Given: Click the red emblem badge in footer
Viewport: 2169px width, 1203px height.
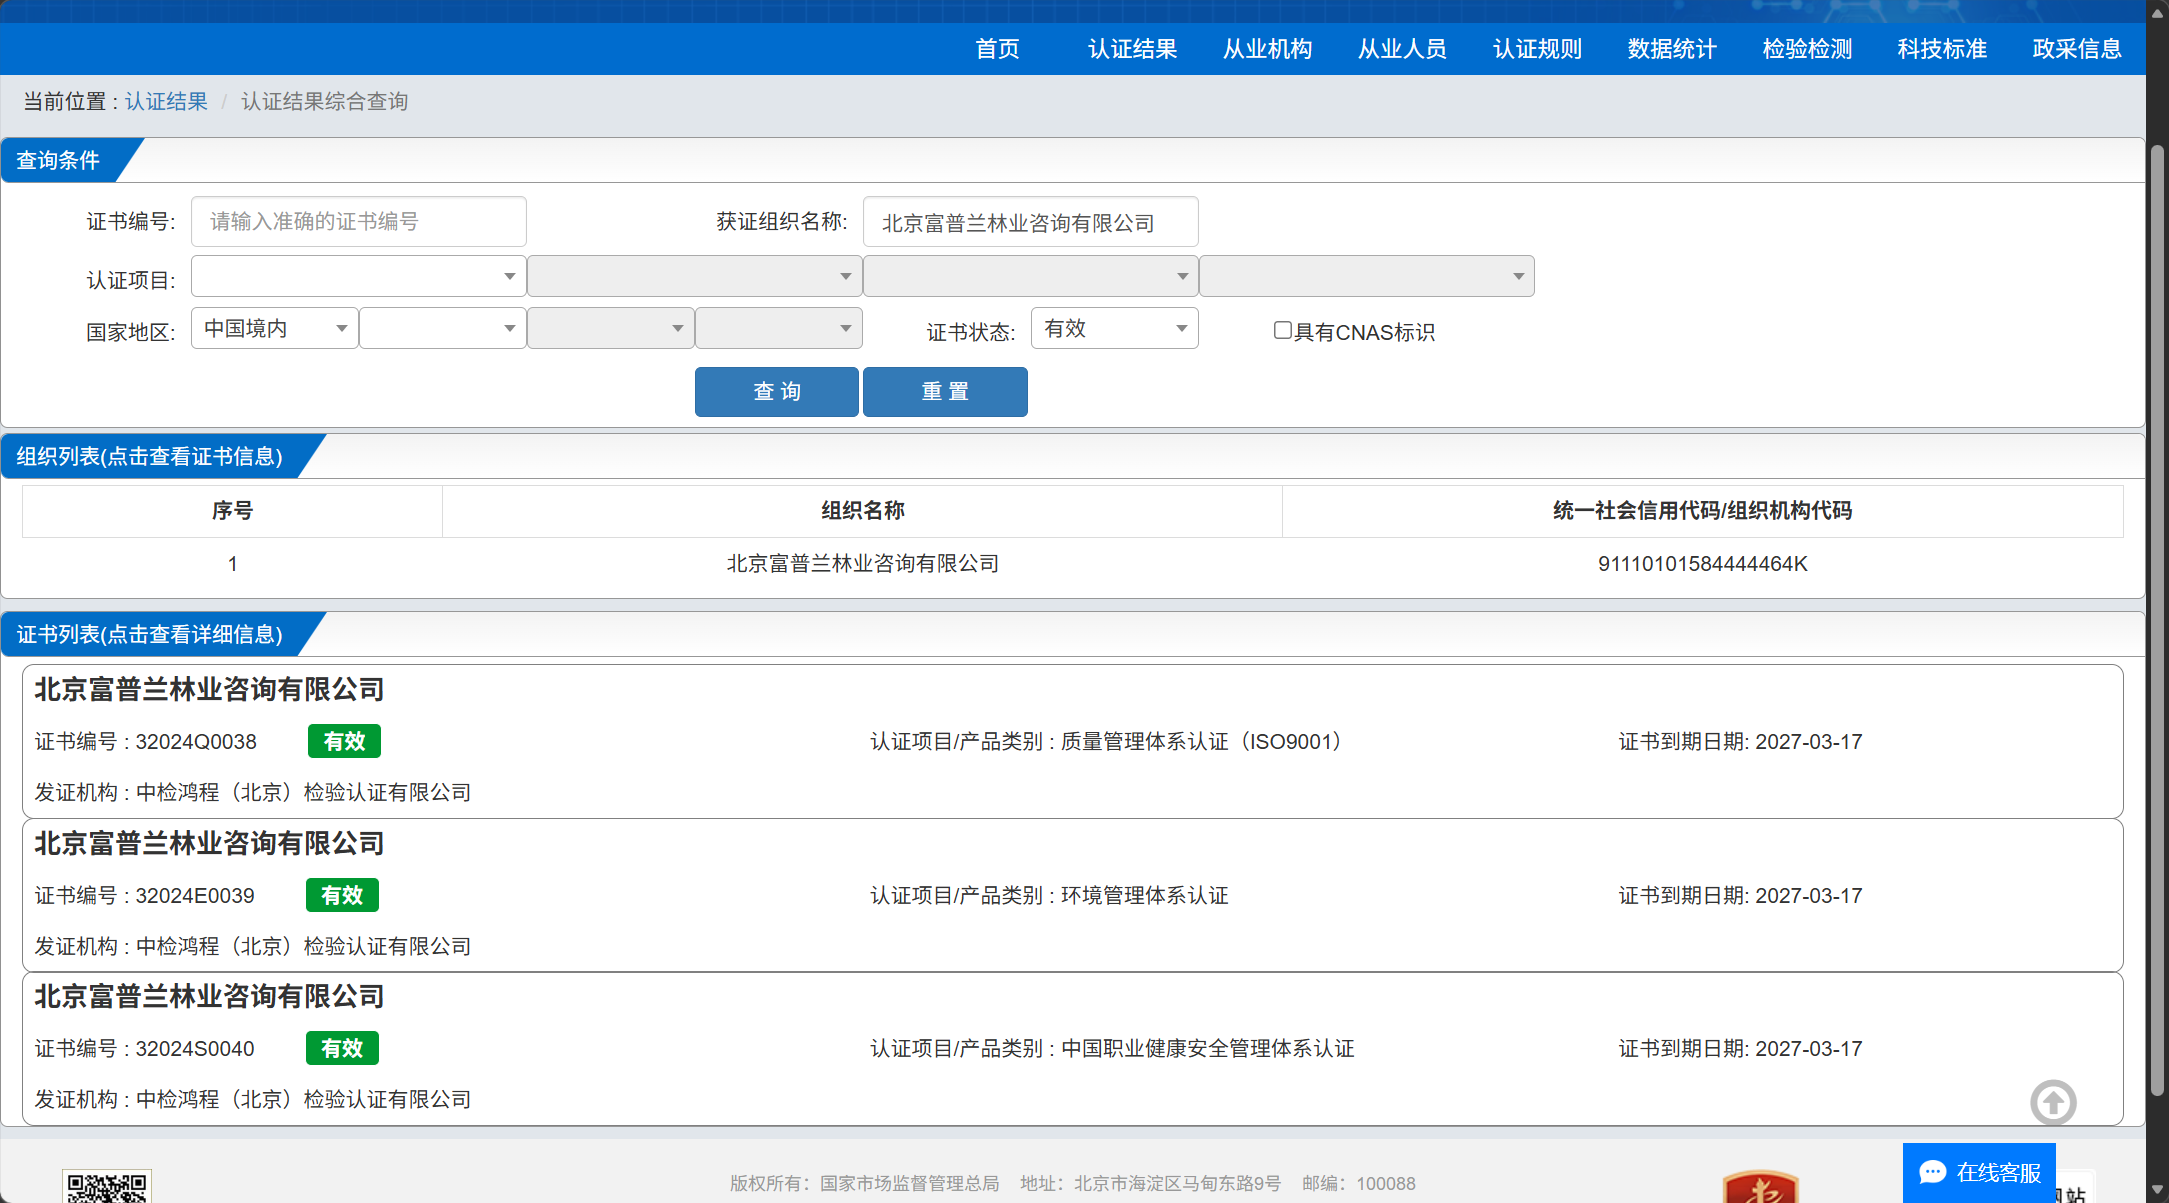Looking at the screenshot, I should click(1760, 1188).
